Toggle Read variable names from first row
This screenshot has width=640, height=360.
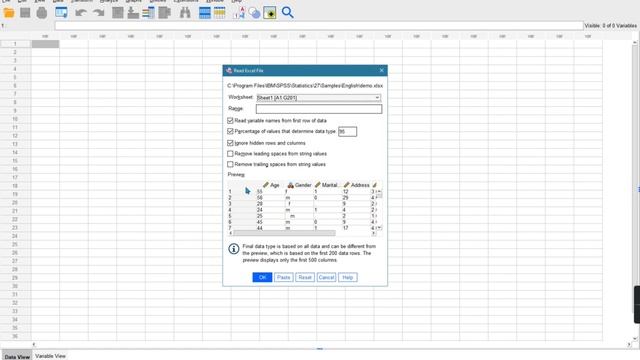[230, 120]
